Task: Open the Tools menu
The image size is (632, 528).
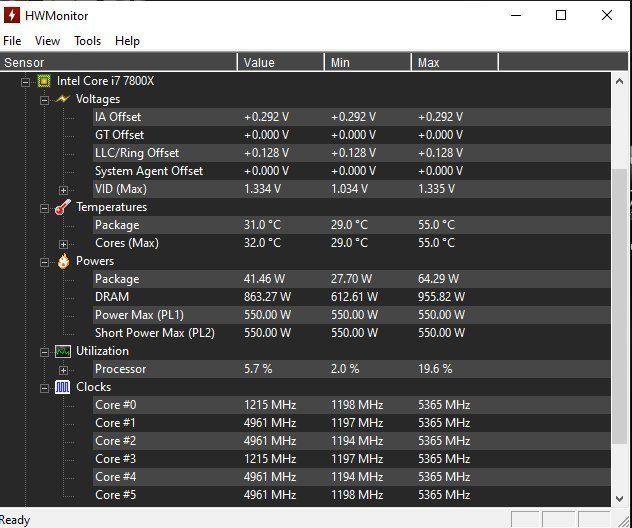Action: pos(87,41)
